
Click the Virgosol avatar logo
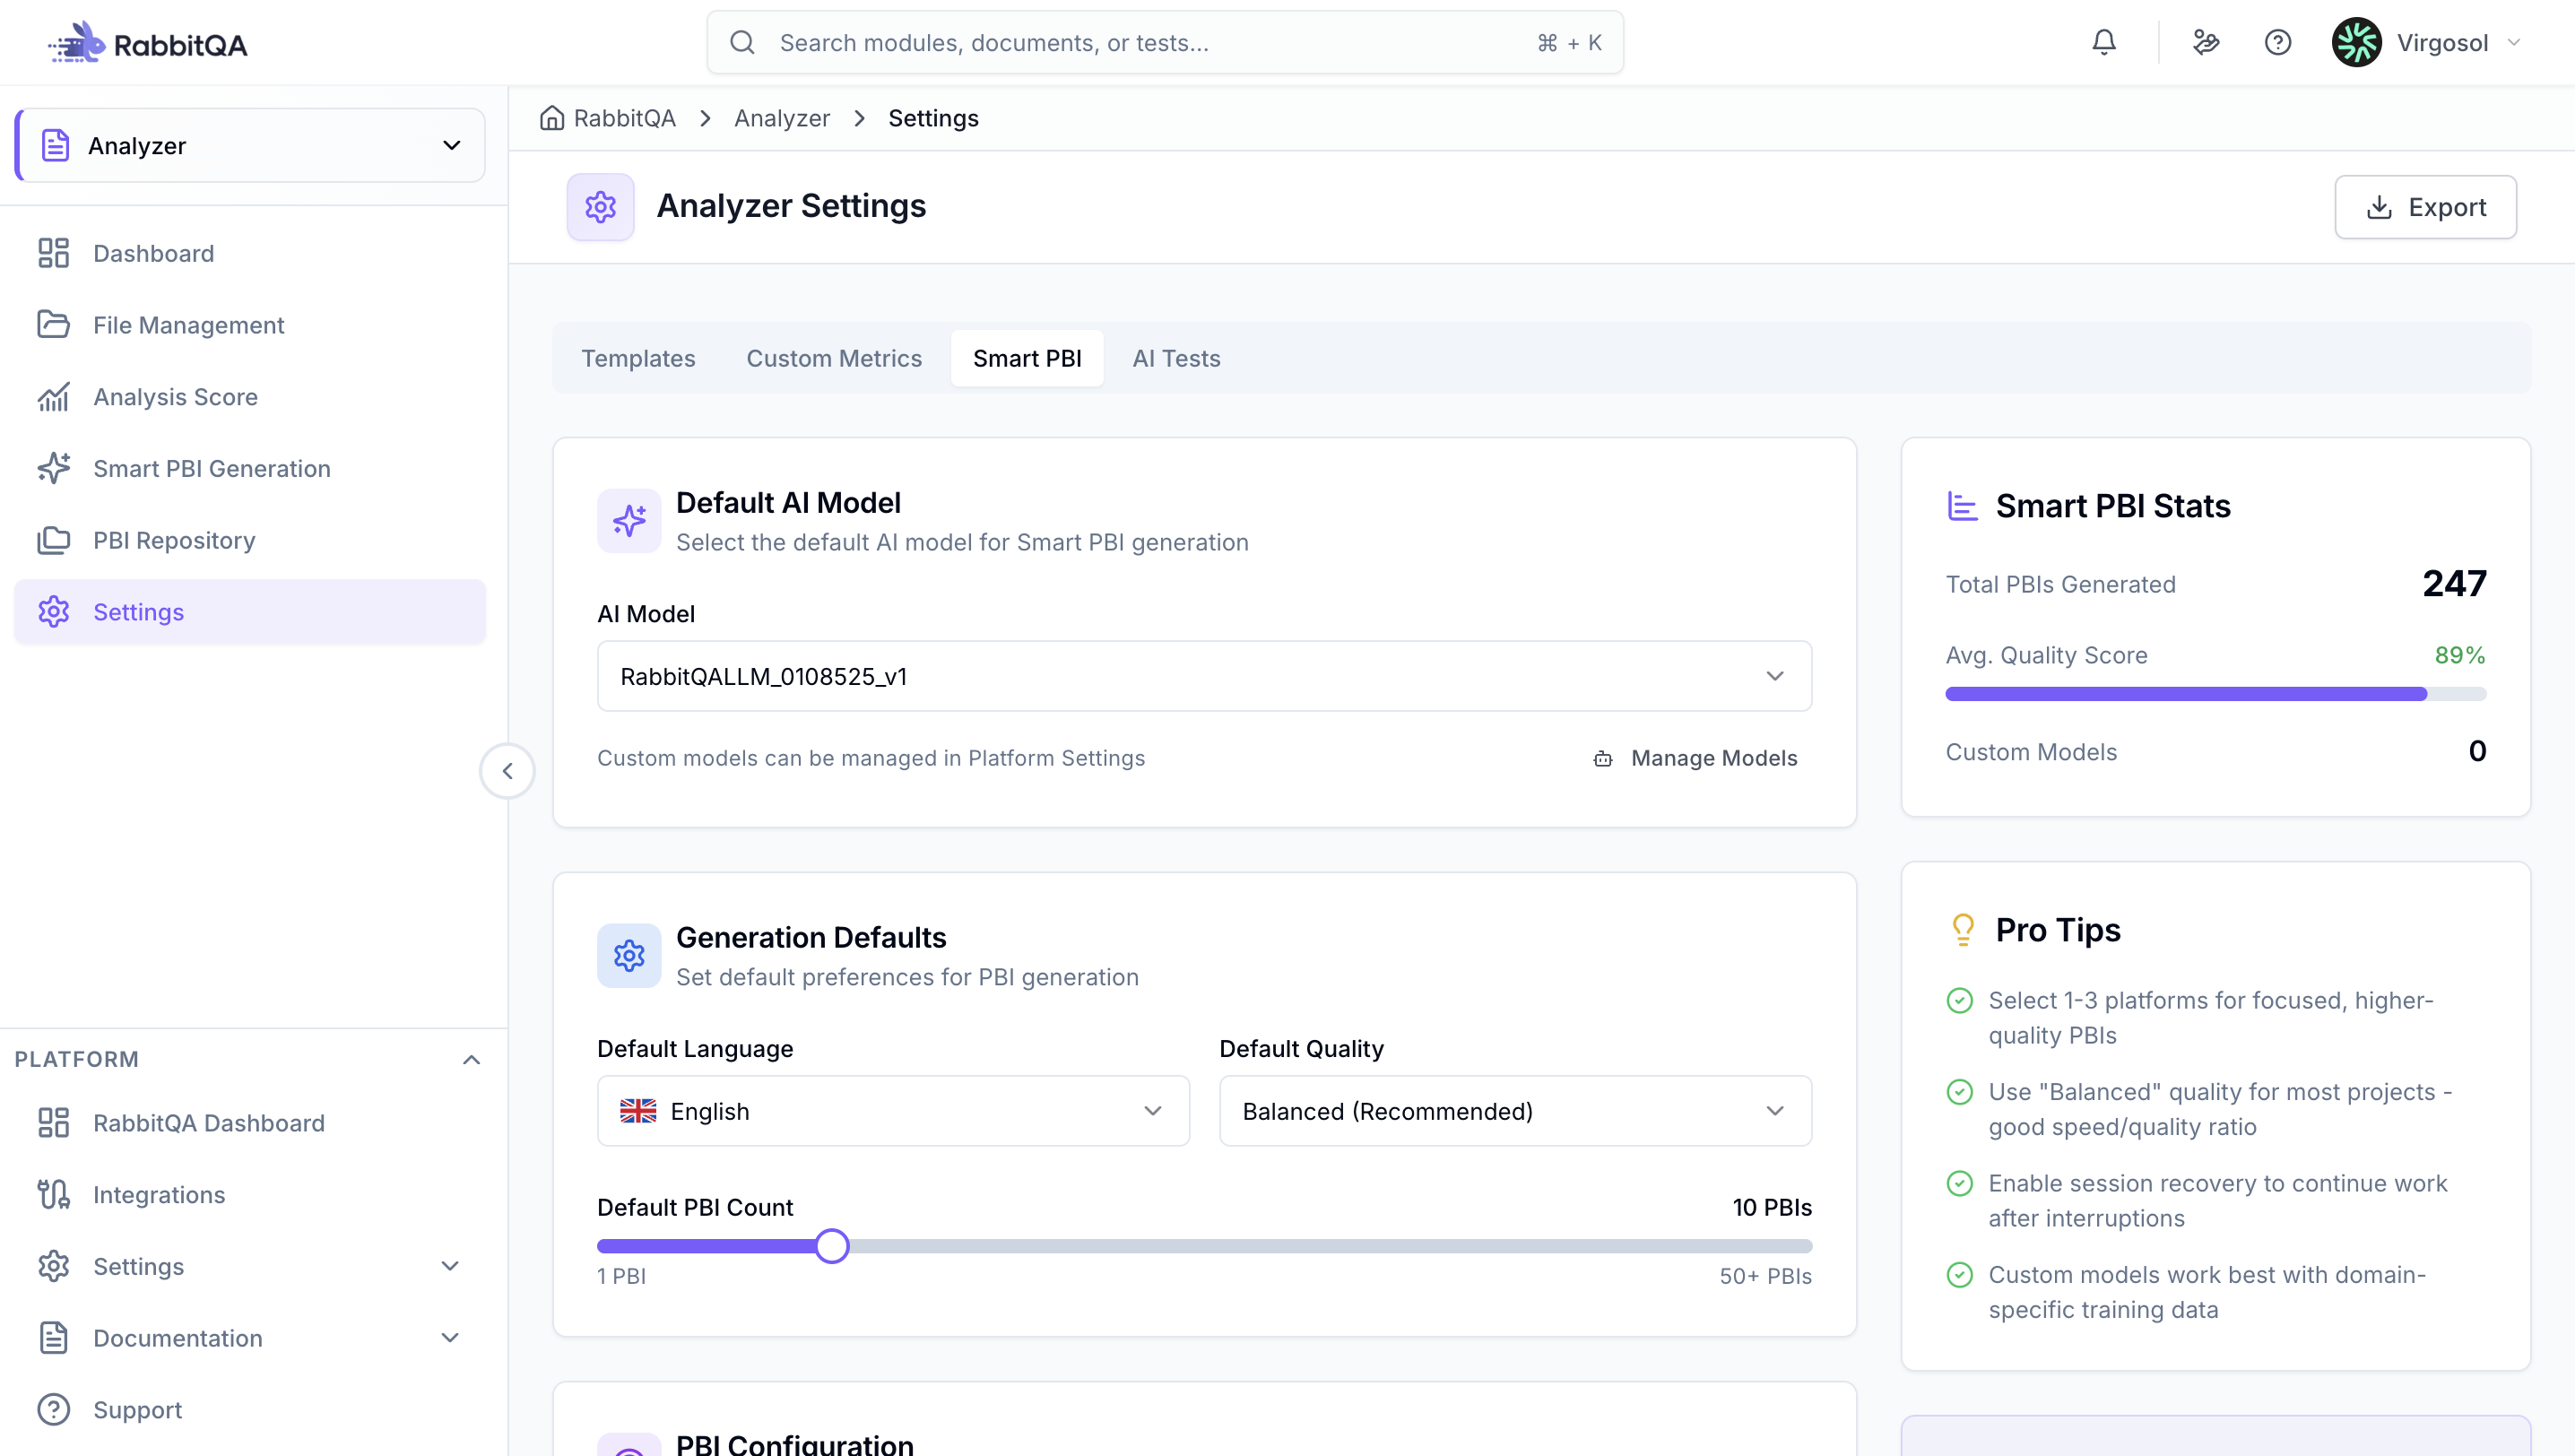tap(2357, 42)
